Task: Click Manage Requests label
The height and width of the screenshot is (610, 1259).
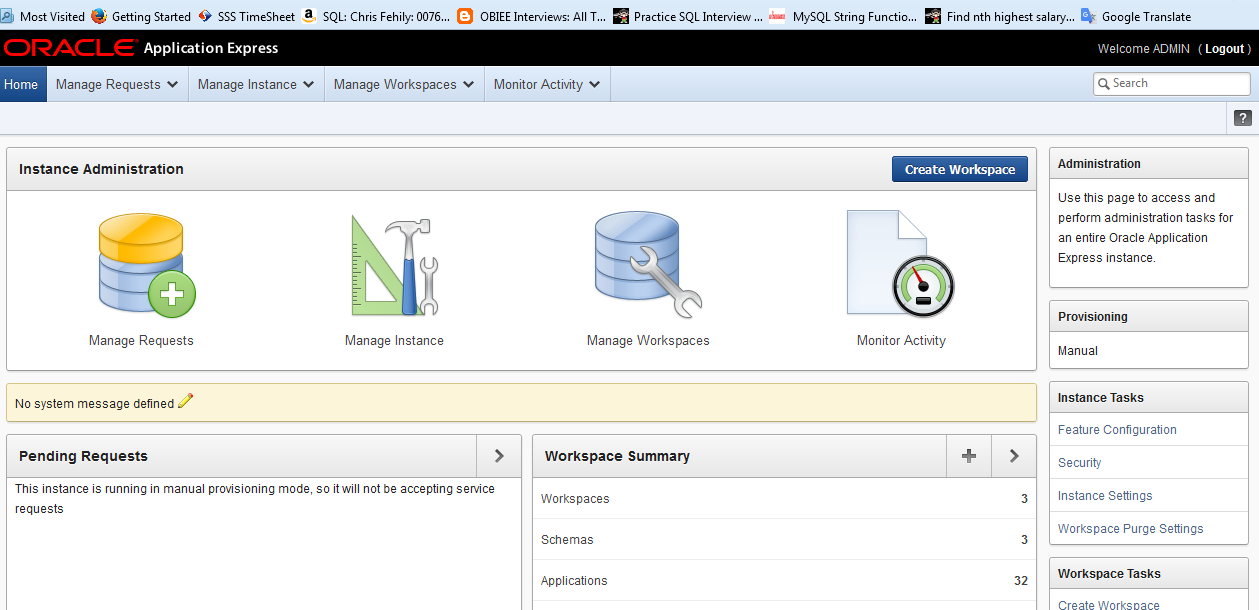Action: coord(141,341)
